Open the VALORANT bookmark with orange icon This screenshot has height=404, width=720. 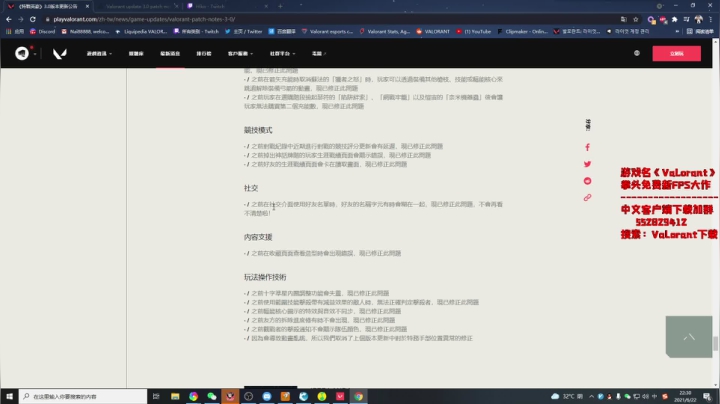tap(433, 31)
